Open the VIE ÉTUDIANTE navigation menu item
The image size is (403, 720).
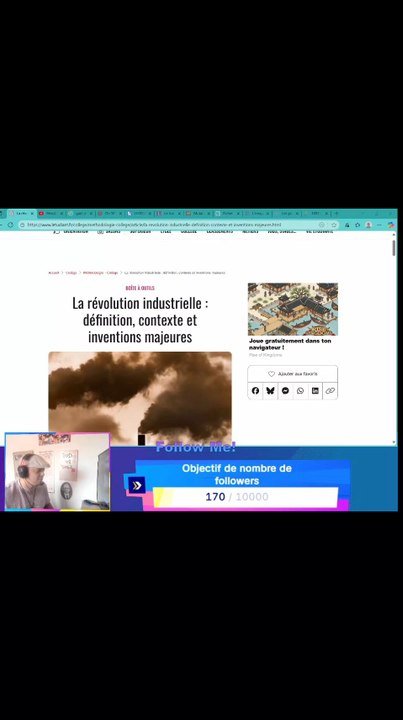[319, 232]
